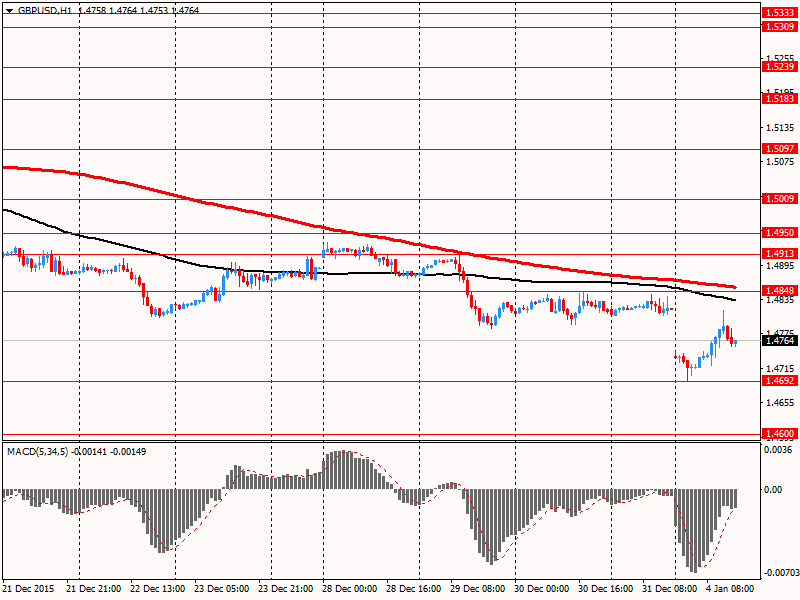Select the 1.4950 level label
The image size is (800, 600).
pos(780,233)
